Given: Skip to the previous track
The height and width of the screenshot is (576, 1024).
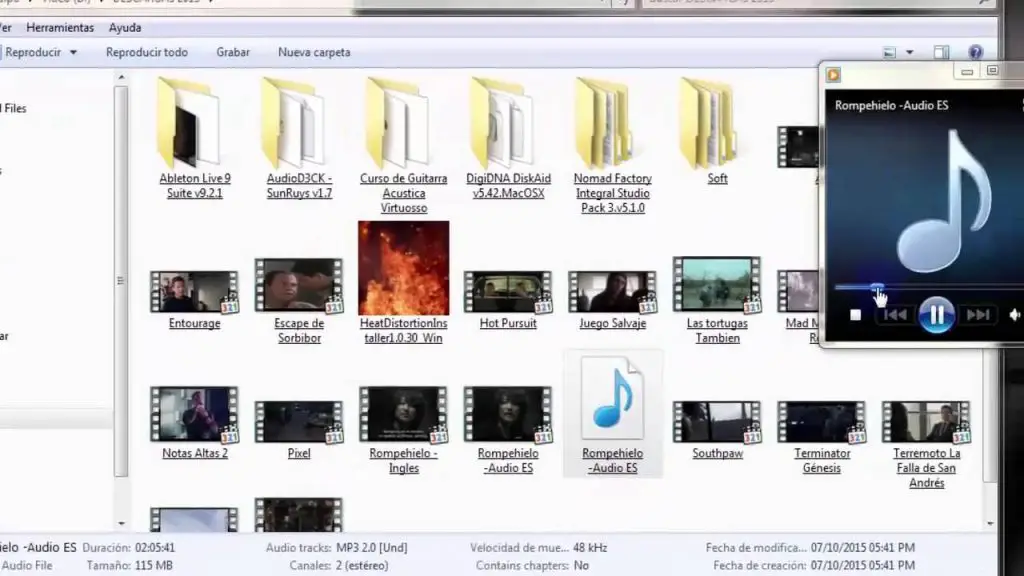Looking at the screenshot, I should (x=895, y=315).
